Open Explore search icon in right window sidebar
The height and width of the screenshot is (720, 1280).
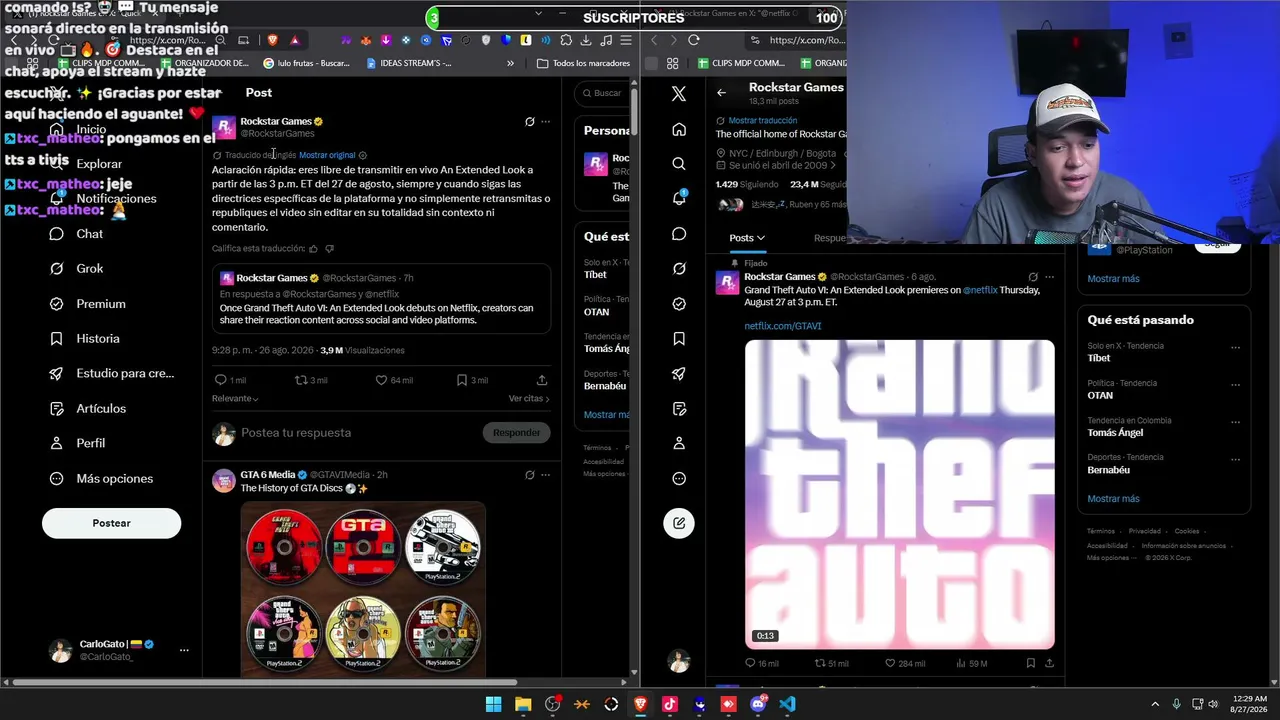679,164
